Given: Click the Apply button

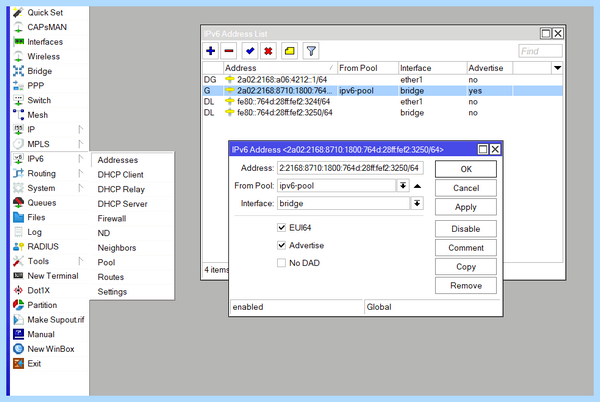Looking at the screenshot, I should pos(466,207).
